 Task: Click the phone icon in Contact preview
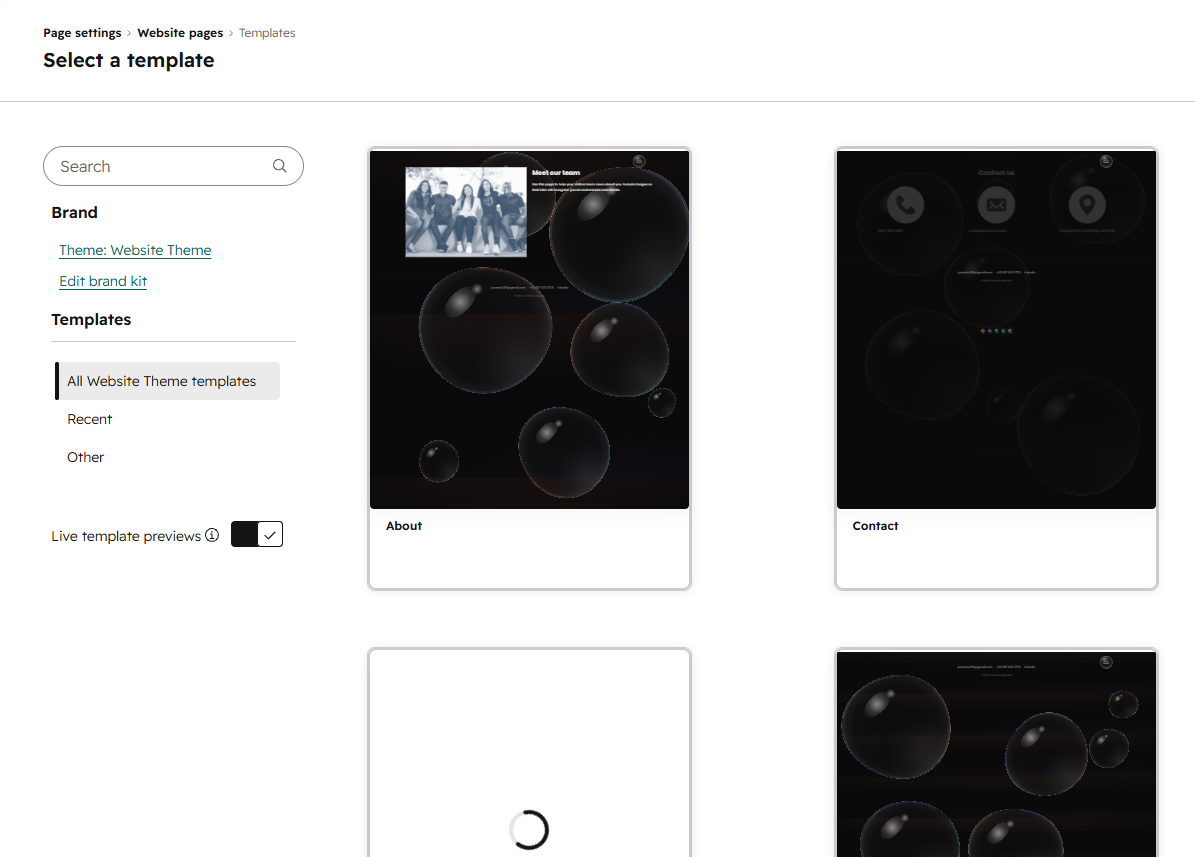click(905, 204)
